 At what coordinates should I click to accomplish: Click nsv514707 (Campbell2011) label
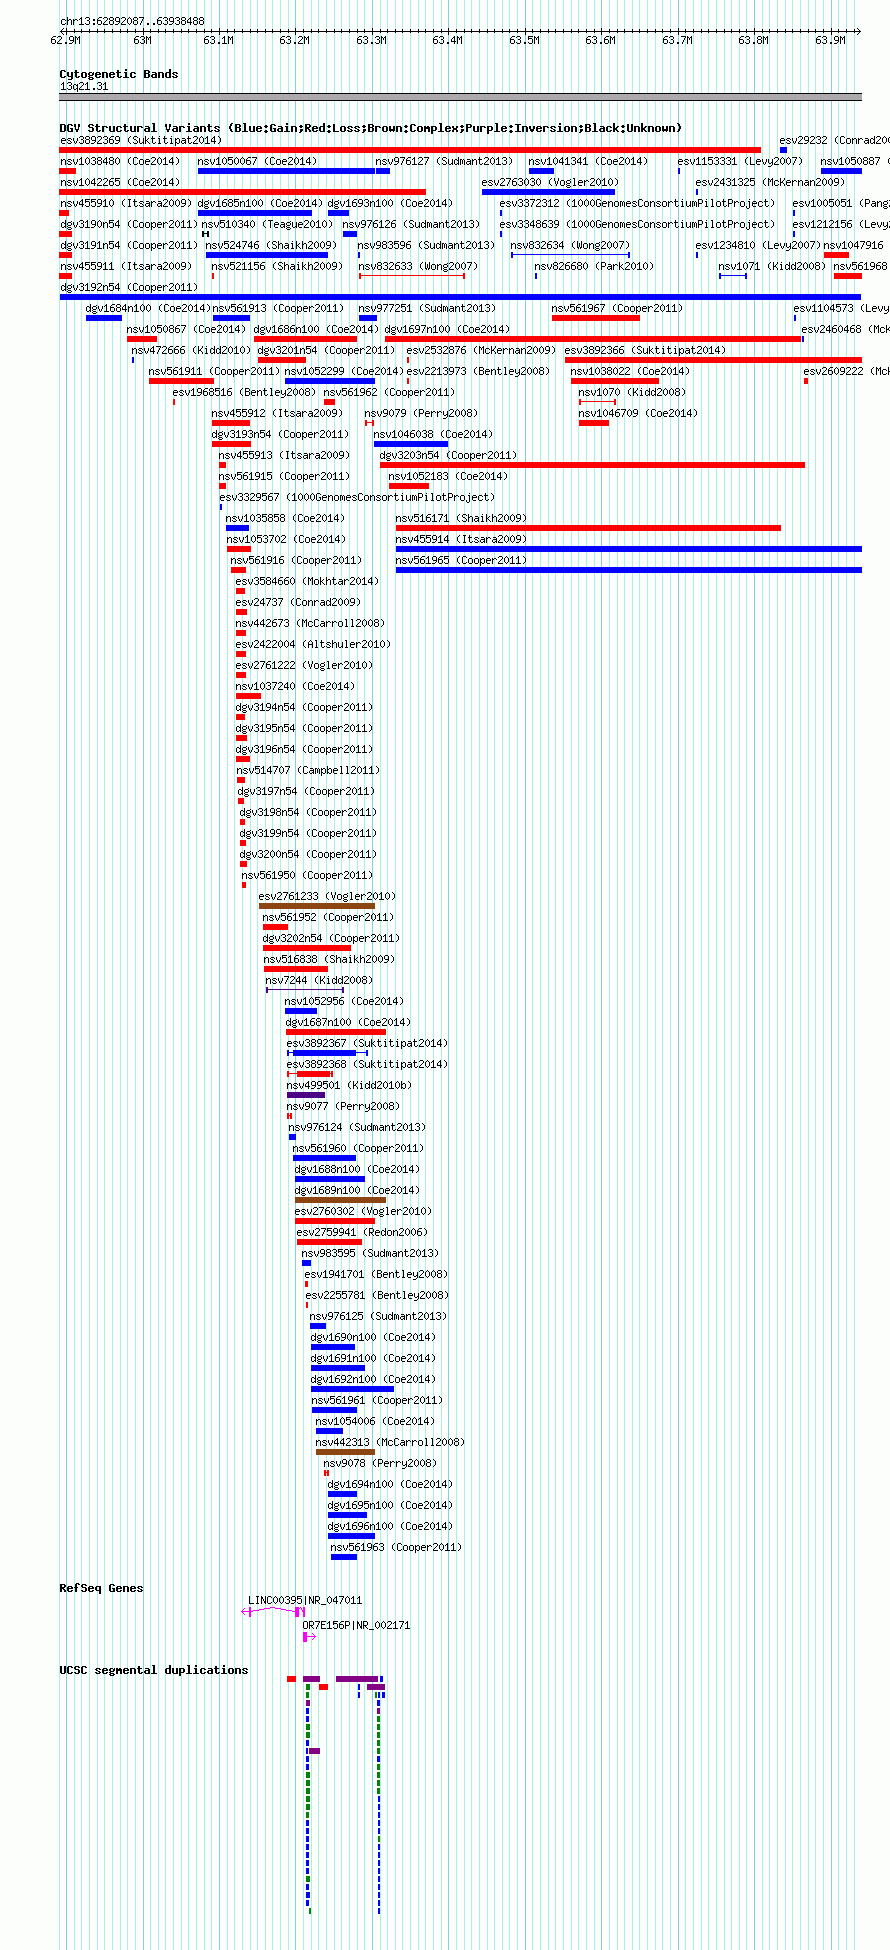click(308, 770)
